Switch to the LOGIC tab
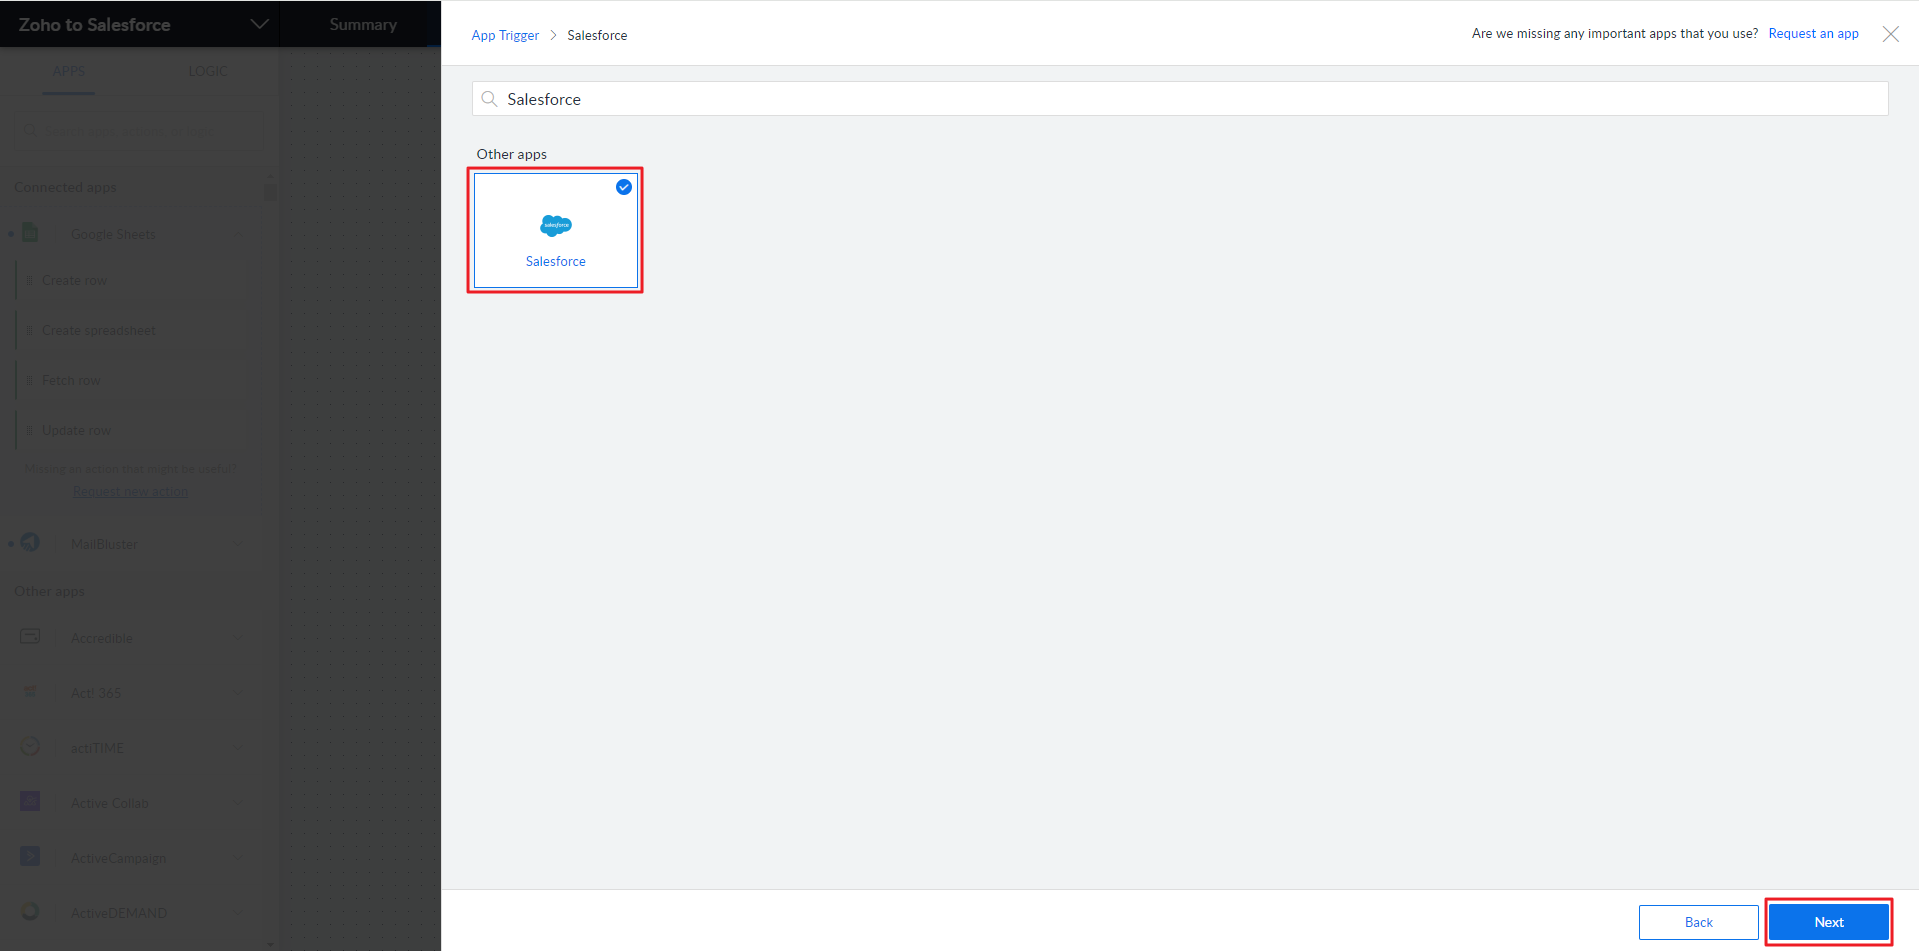Screen dimensions: 1920x951 point(207,71)
